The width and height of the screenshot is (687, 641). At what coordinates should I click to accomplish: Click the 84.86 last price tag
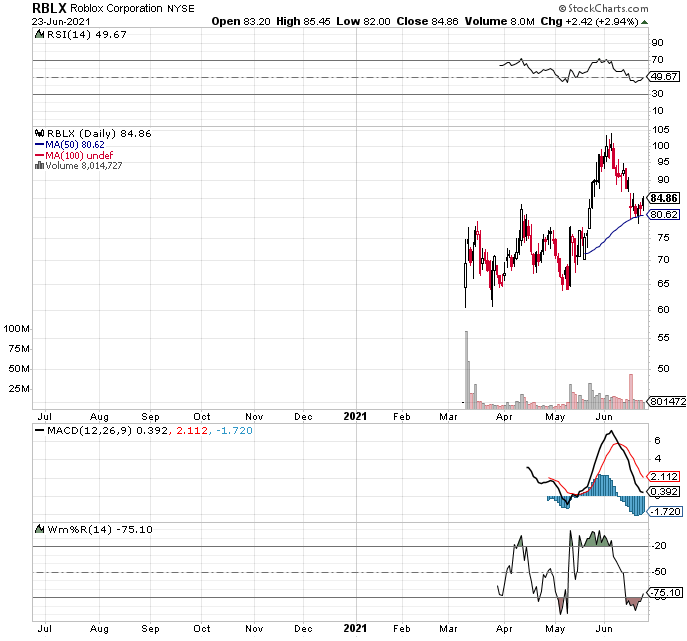pyautogui.click(x=664, y=198)
